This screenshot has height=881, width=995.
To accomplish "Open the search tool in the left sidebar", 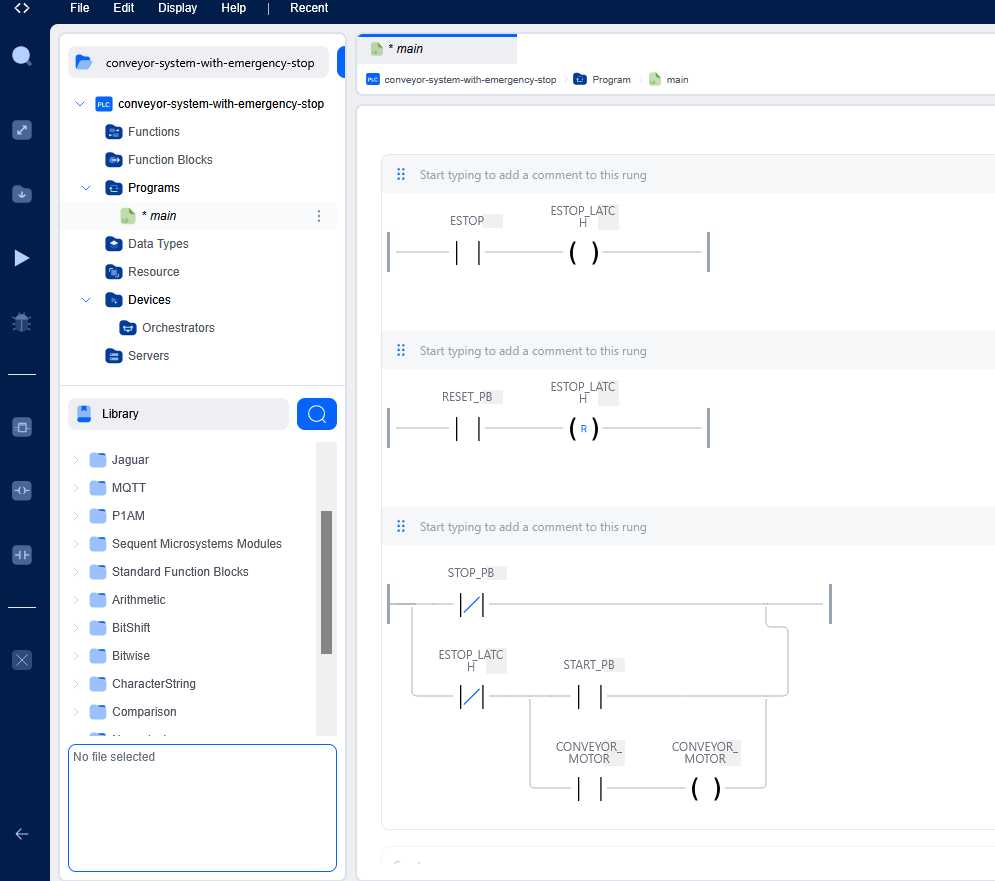I will tap(22, 56).
